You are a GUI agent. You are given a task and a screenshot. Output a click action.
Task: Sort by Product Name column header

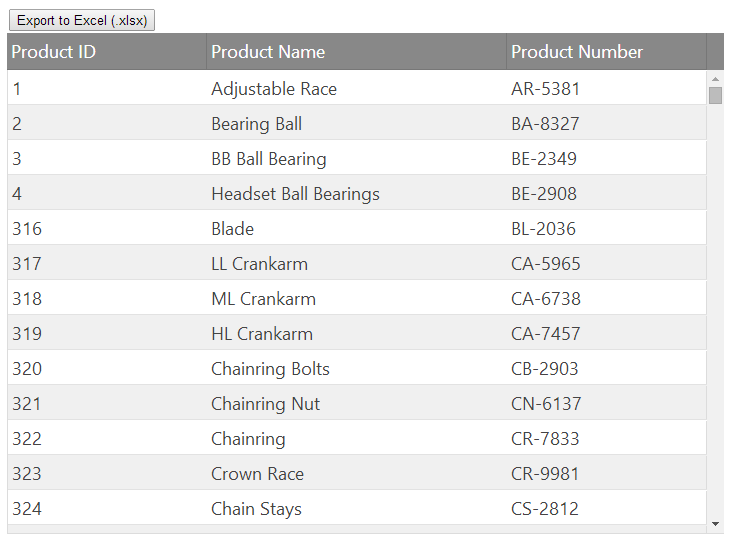click(x=268, y=52)
